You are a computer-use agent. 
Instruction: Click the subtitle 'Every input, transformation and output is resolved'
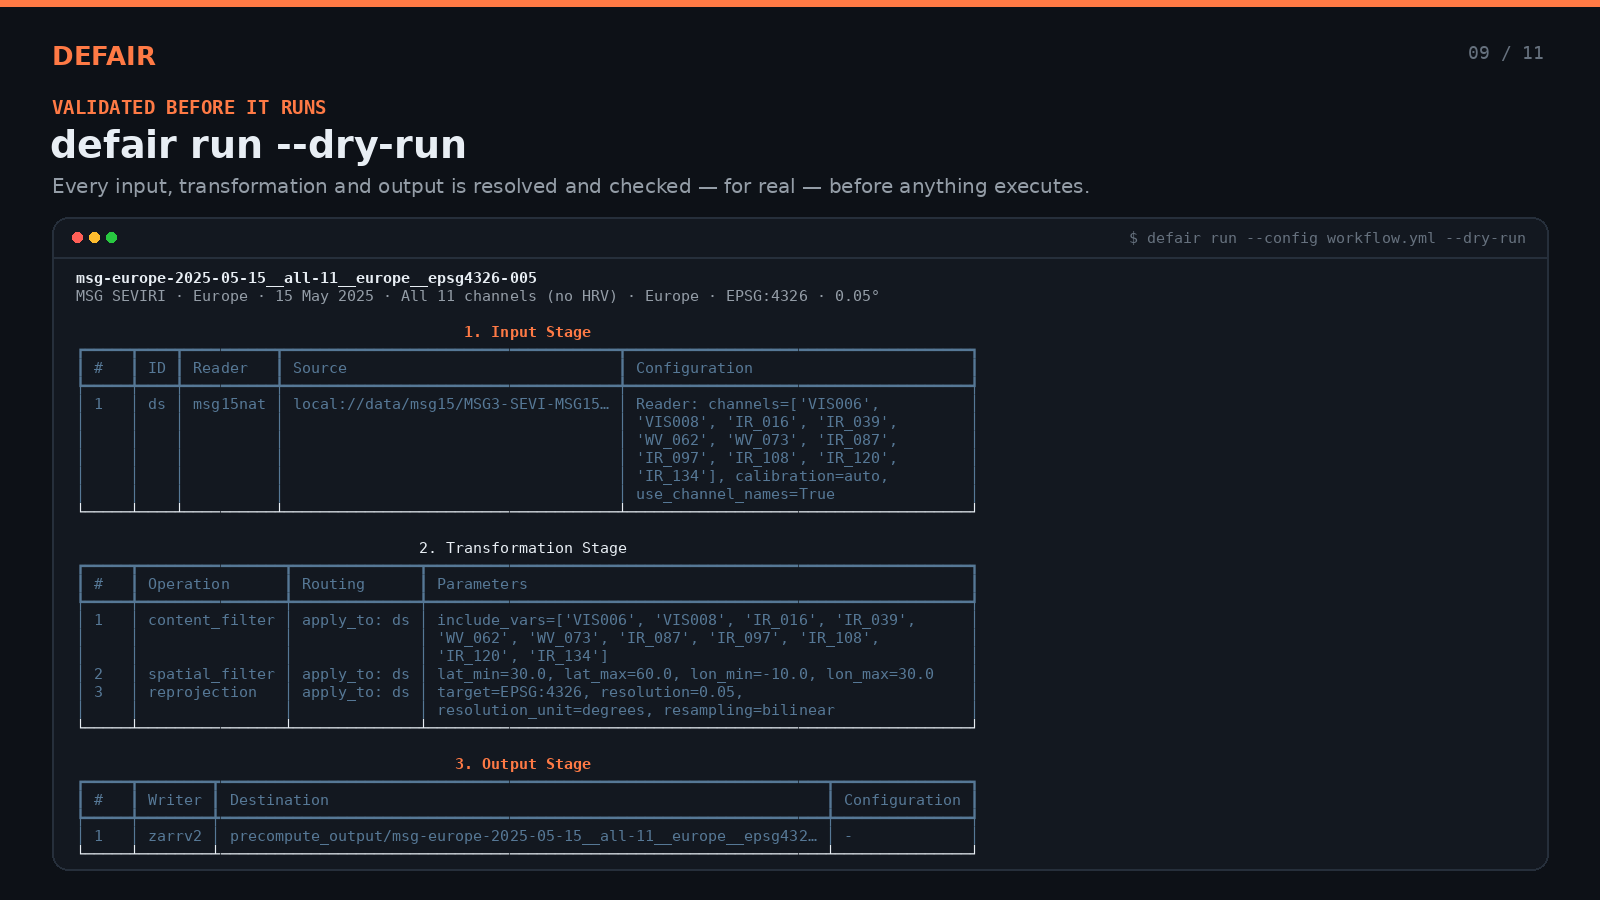coord(571,186)
